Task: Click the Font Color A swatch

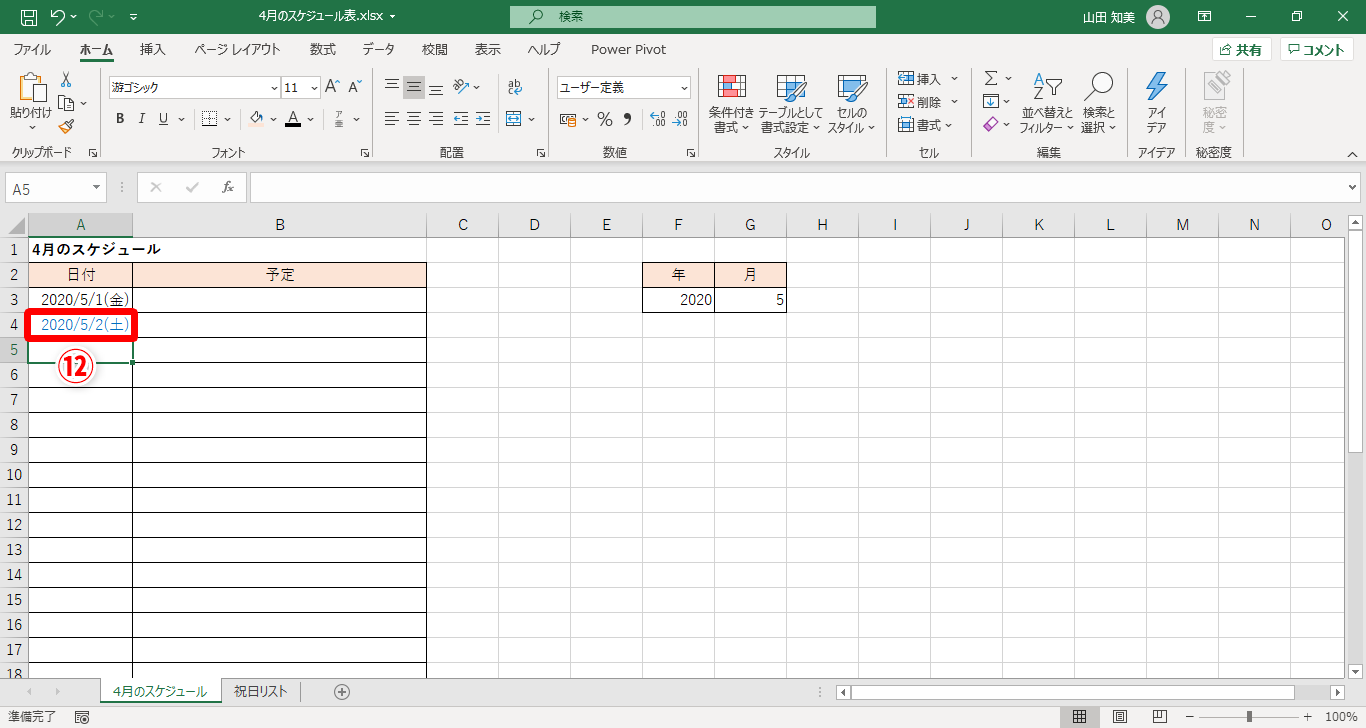Action: click(293, 119)
